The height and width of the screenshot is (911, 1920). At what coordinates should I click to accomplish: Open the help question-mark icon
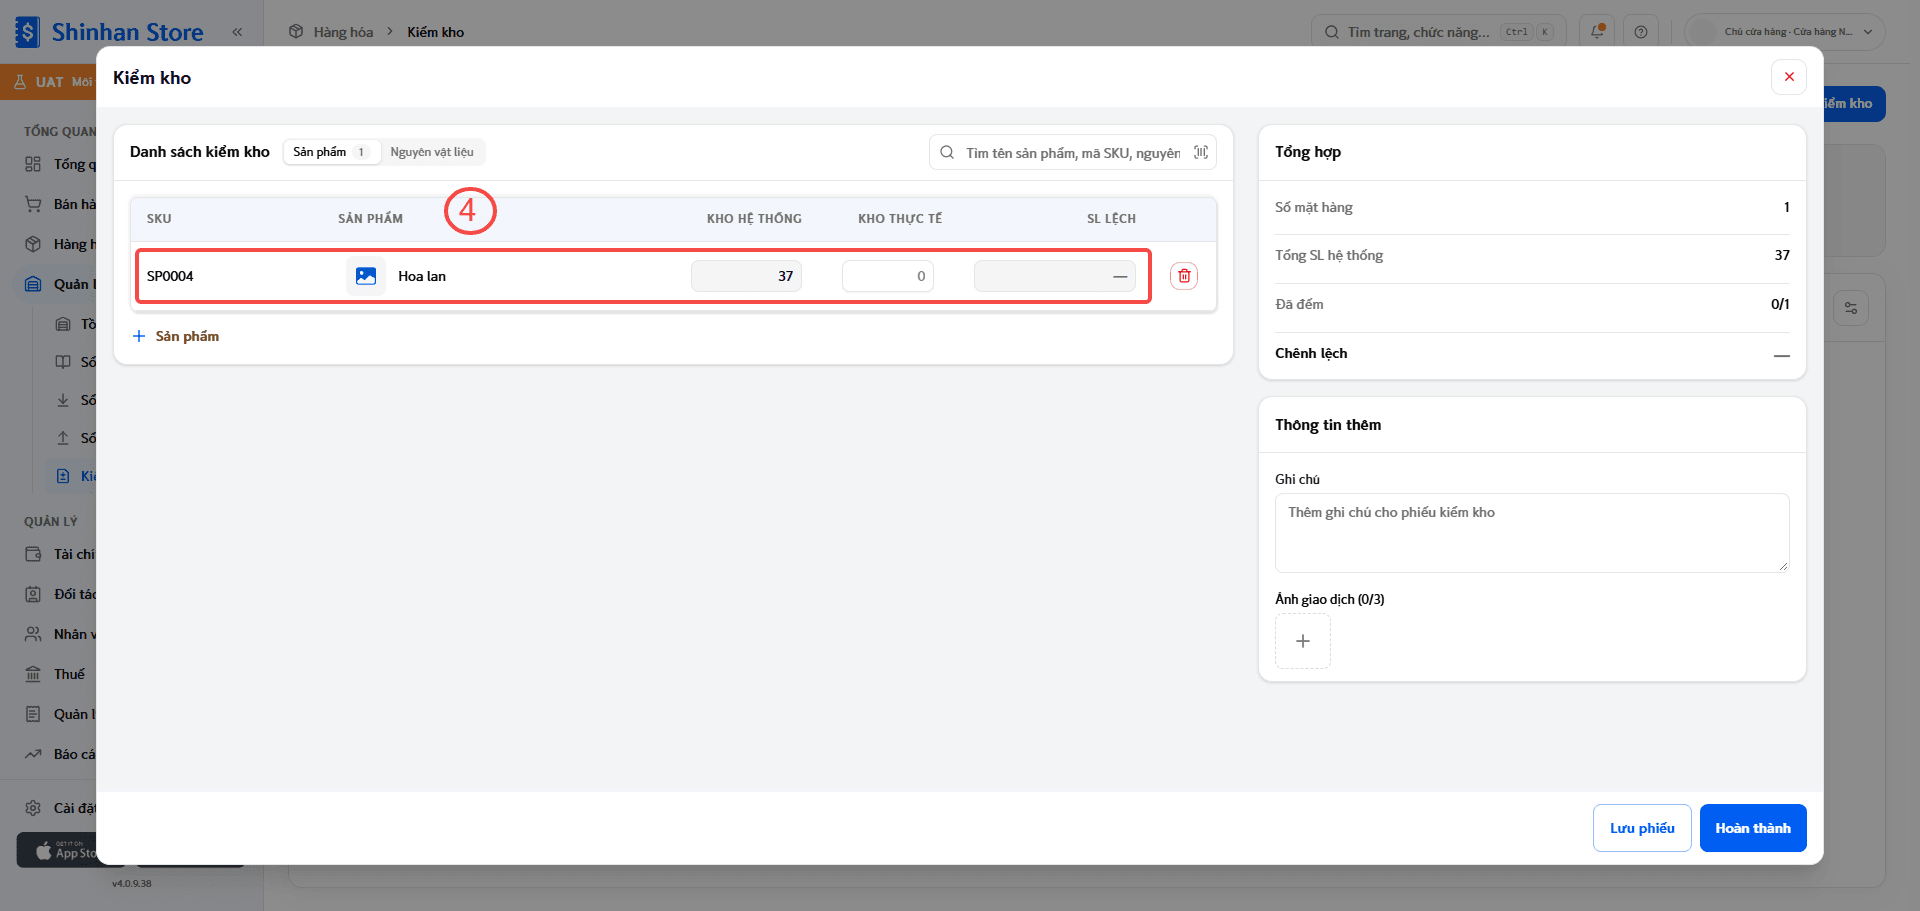point(1641,32)
